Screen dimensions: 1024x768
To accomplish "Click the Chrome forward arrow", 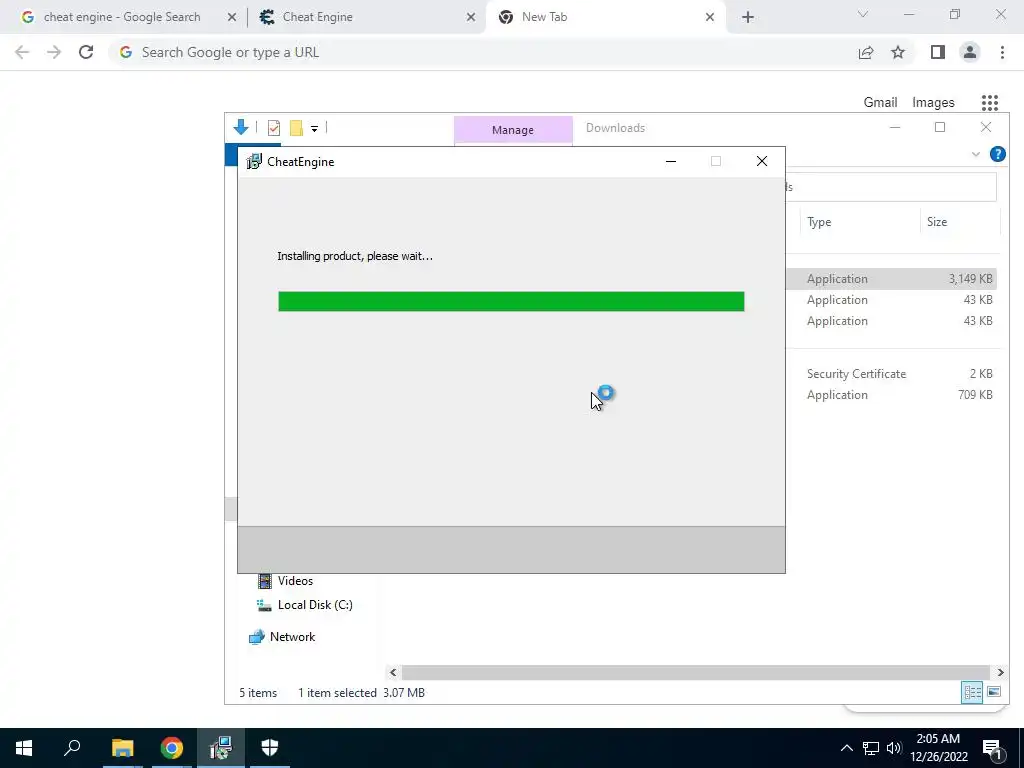I will click(54, 52).
